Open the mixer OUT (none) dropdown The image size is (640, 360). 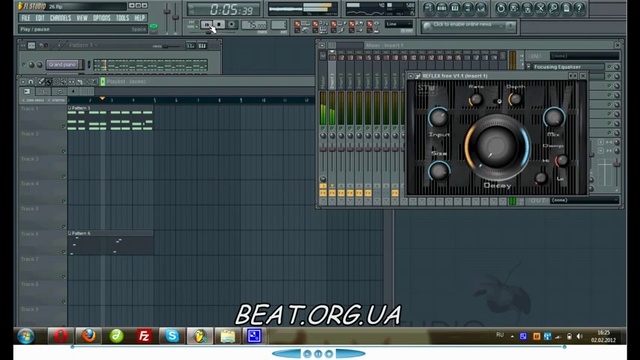tap(584, 200)
